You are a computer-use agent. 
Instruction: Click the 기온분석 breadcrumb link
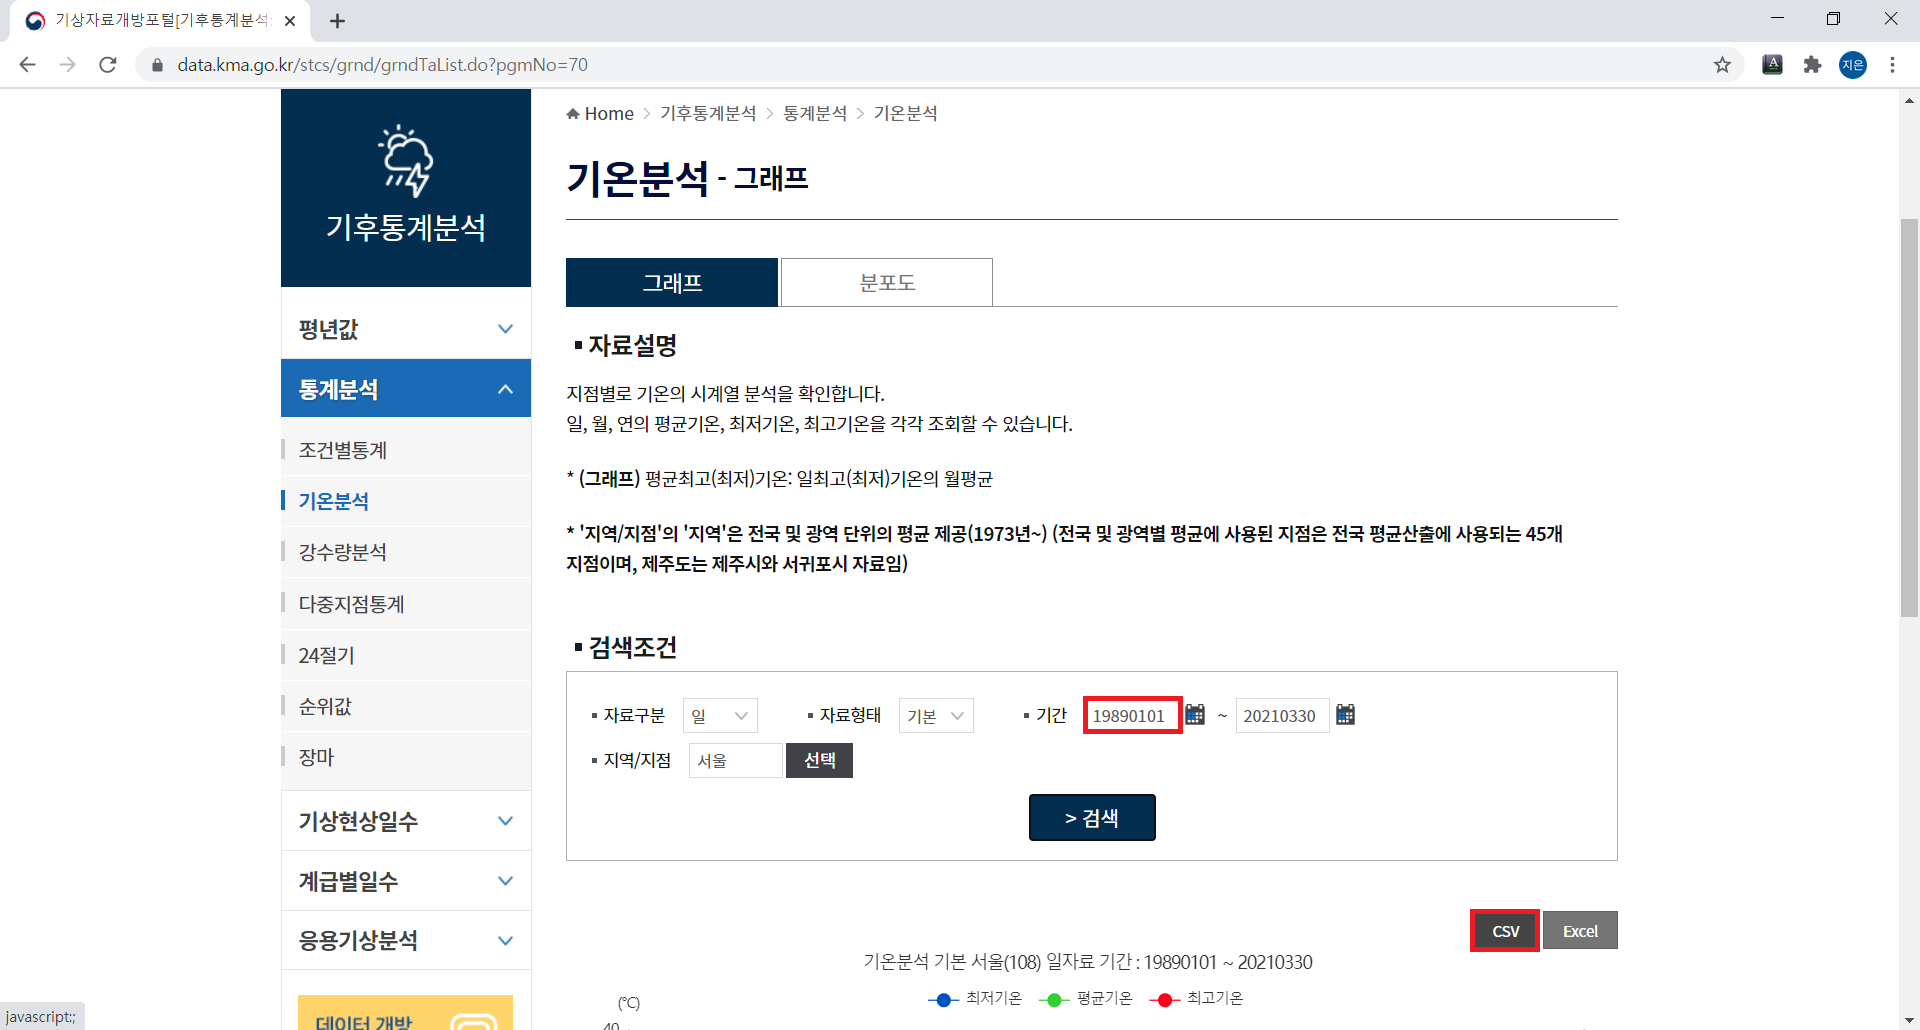pos(906,114)
